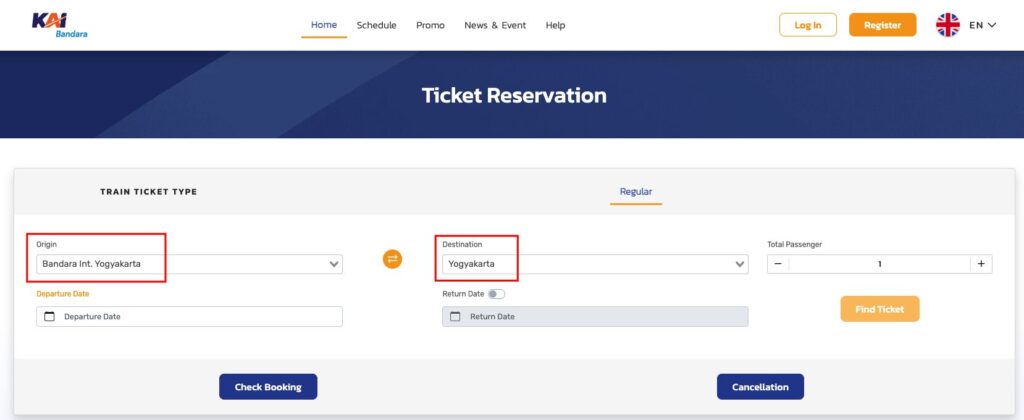
Task: Click the UK flag language icon
Action: 947,25
